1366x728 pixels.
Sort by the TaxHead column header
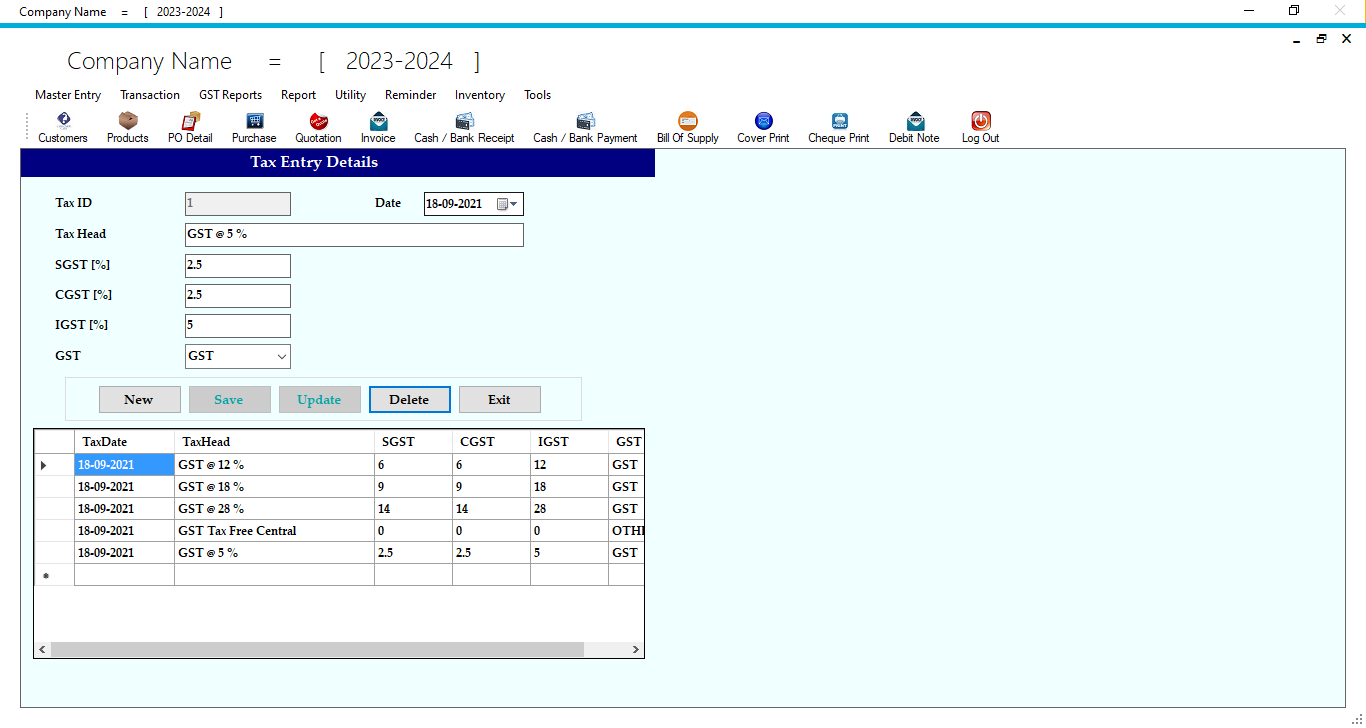coord(274,441)
